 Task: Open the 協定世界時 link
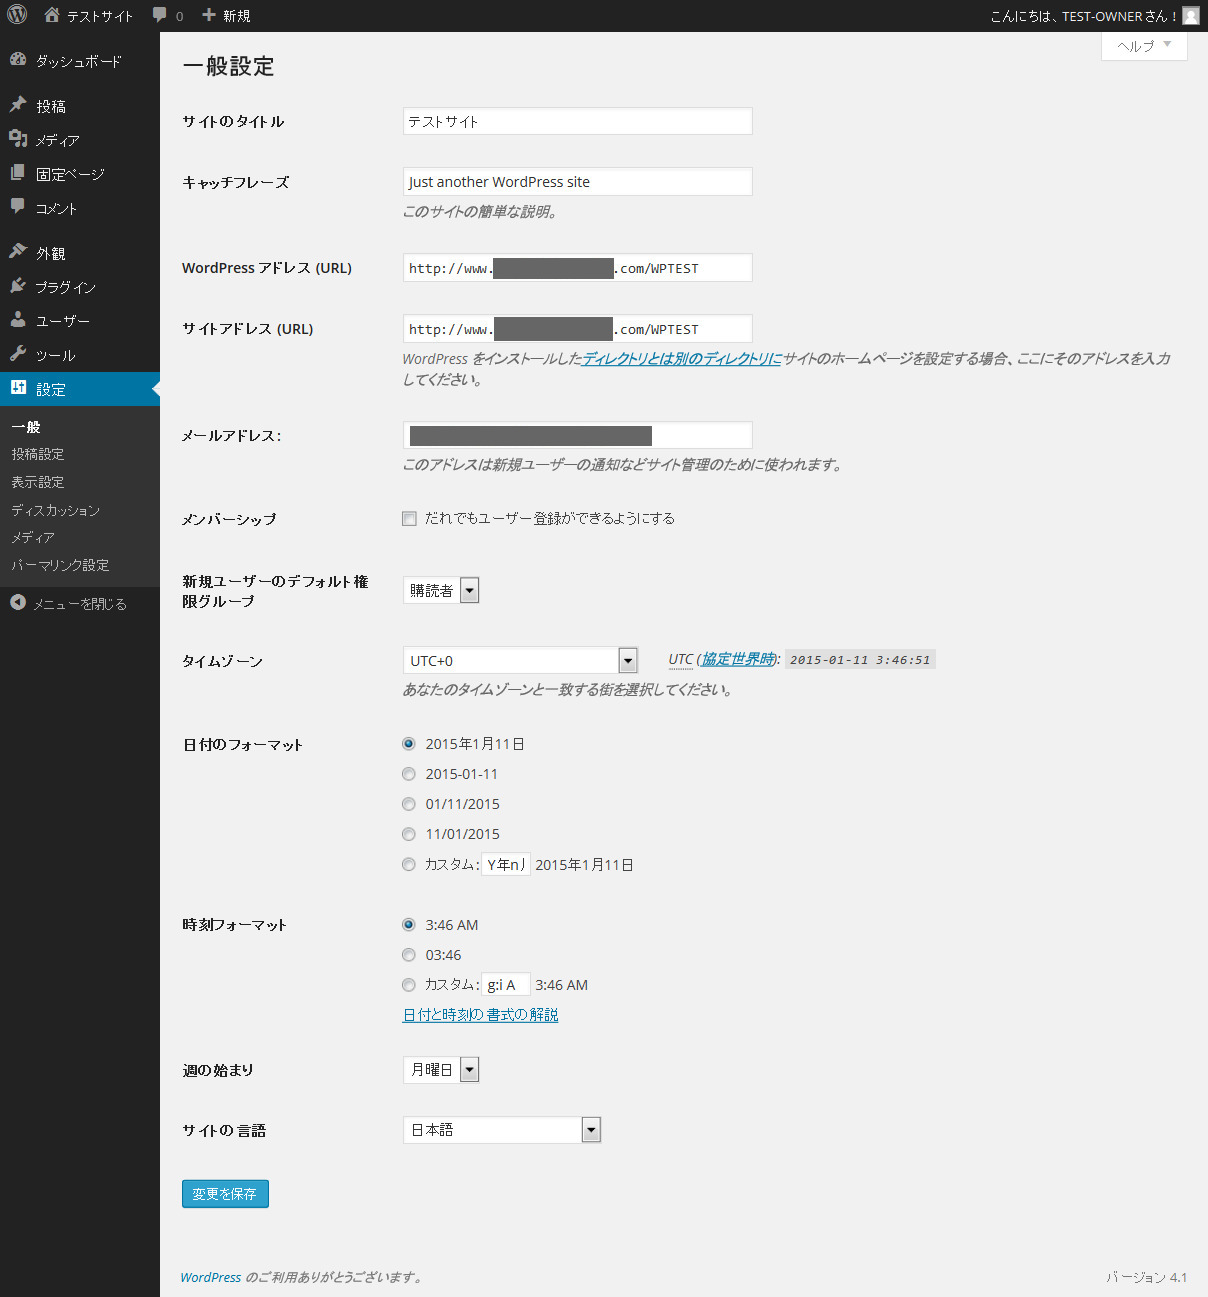(x=739, y=659)
